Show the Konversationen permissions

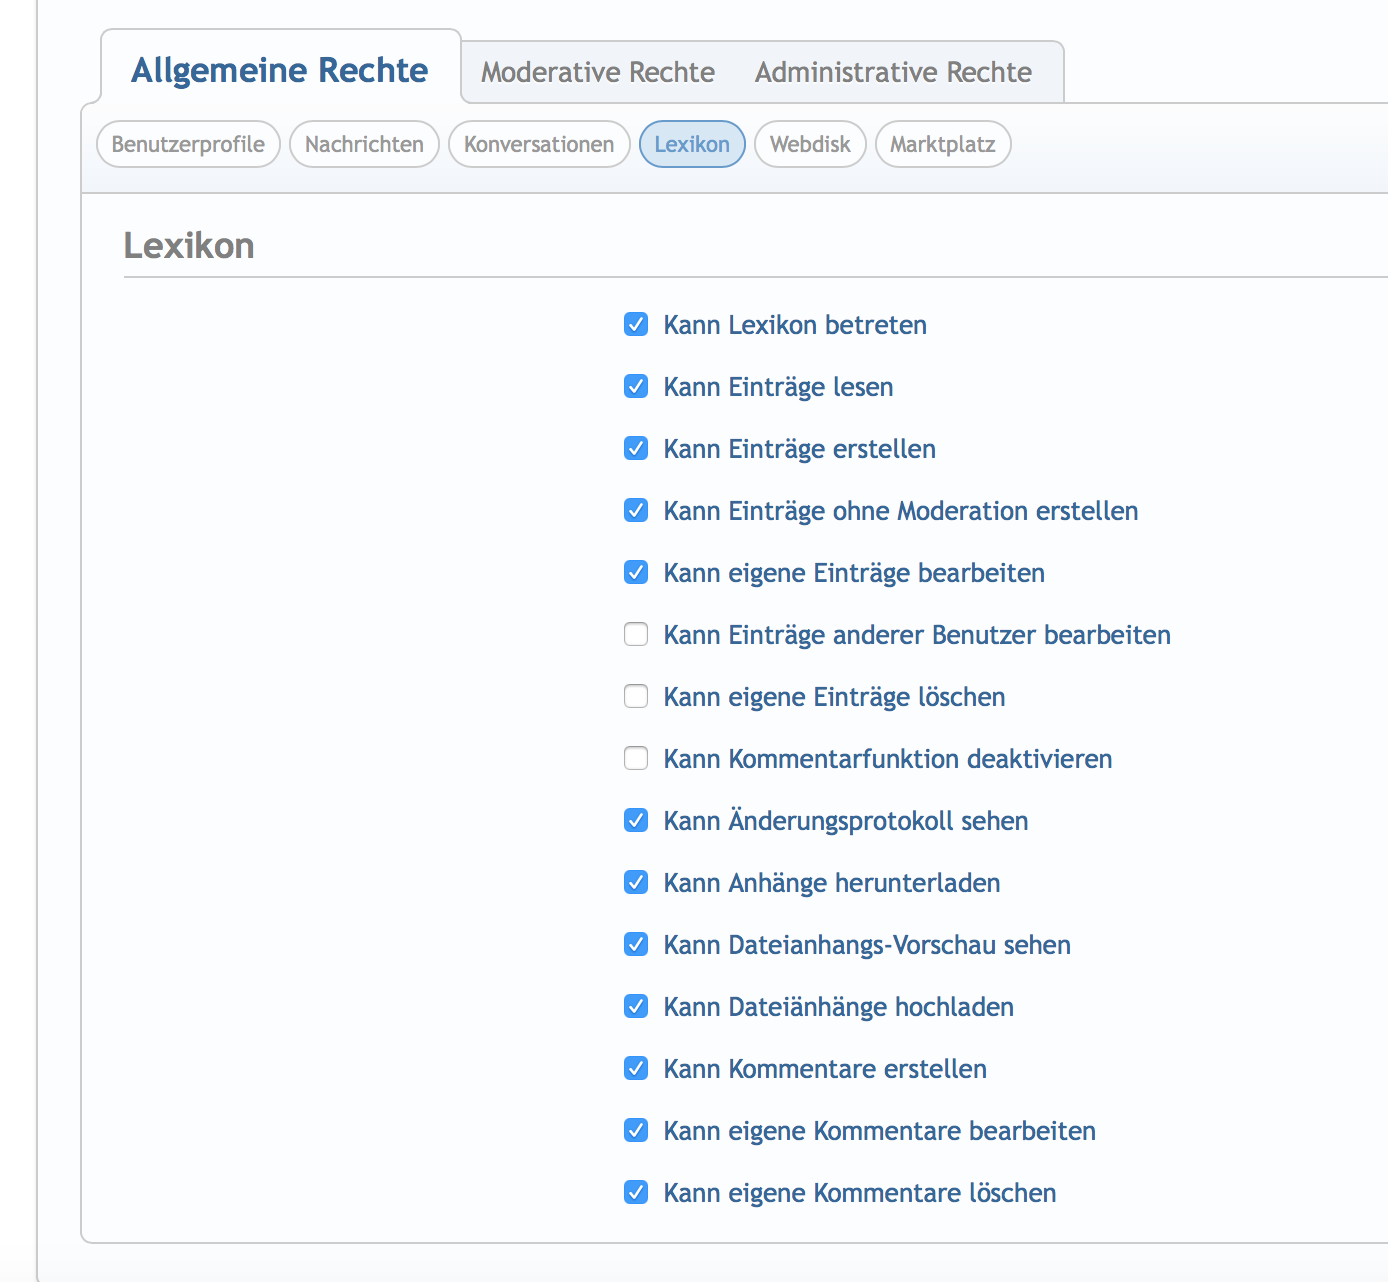(x=538, y=144)
